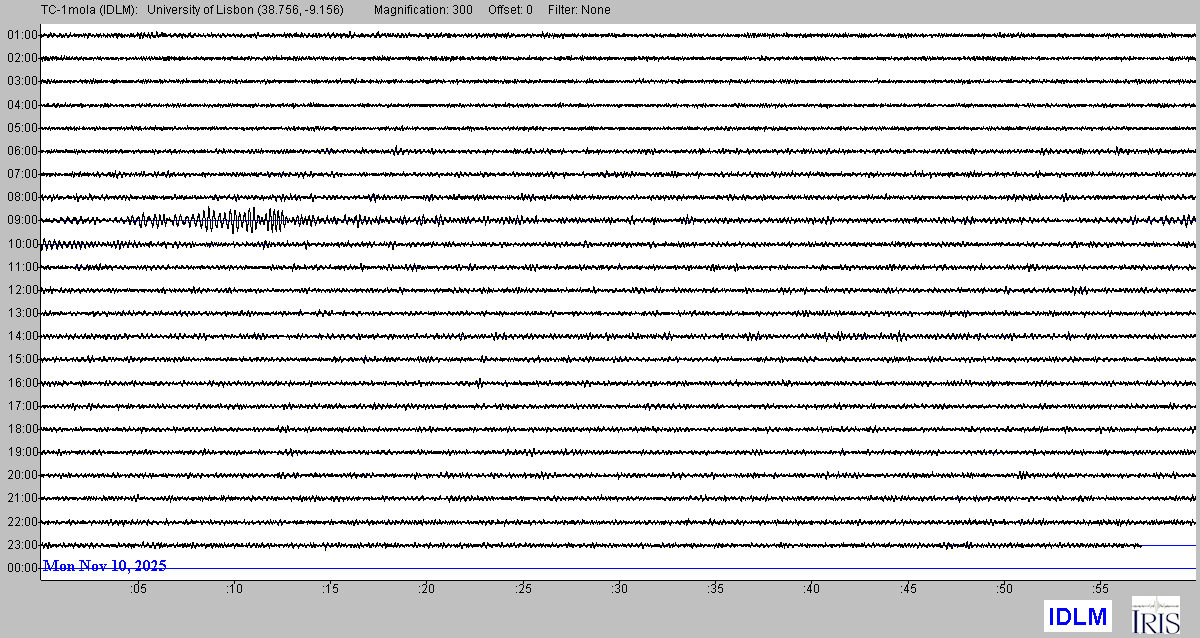Click the end of the 23:00 trace
This screenshot has width=1200, height=638.
pos(1140,545)
